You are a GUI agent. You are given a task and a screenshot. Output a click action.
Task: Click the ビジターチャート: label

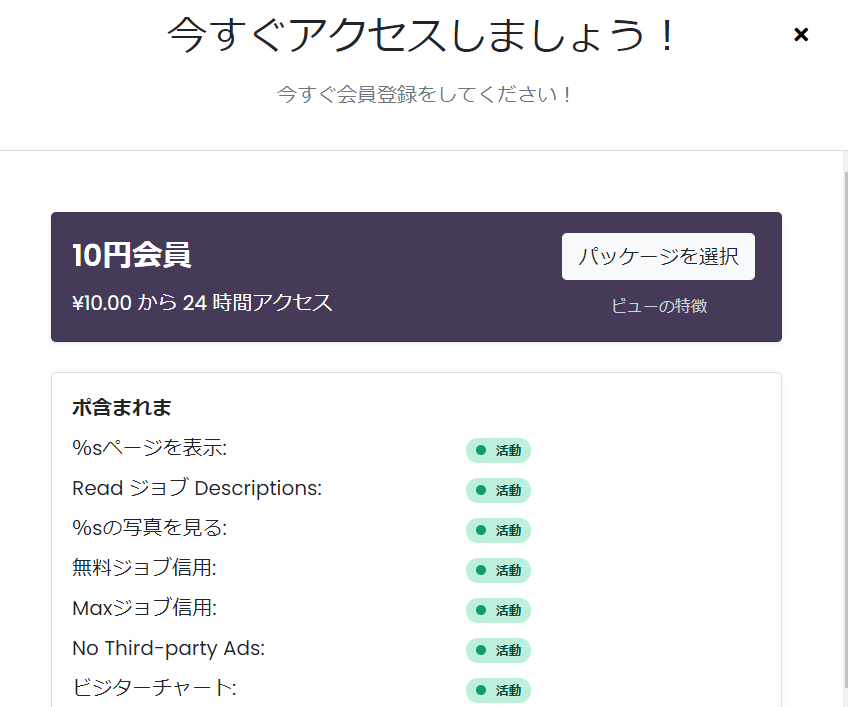pos(154,688)
